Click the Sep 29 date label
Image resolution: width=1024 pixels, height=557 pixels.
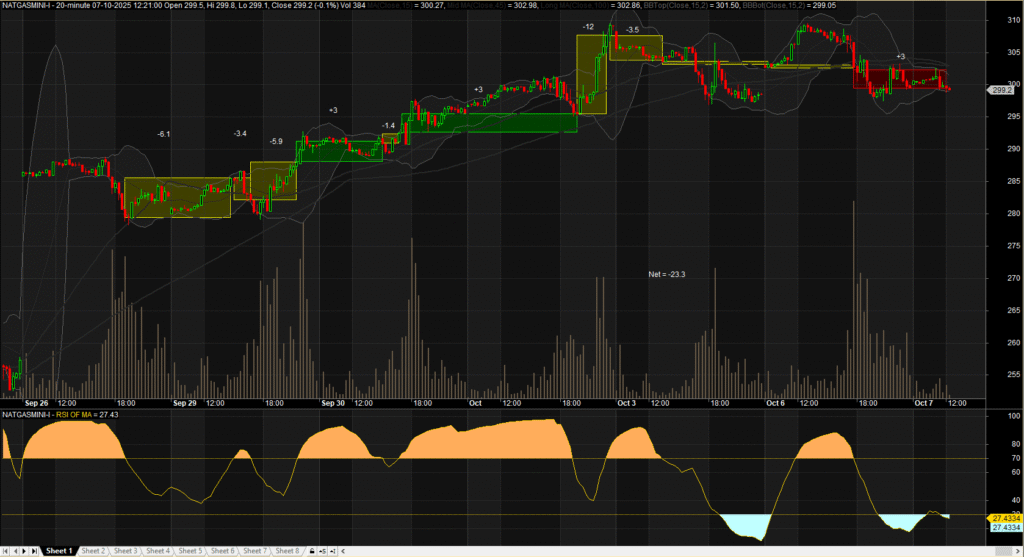(185, 404)
